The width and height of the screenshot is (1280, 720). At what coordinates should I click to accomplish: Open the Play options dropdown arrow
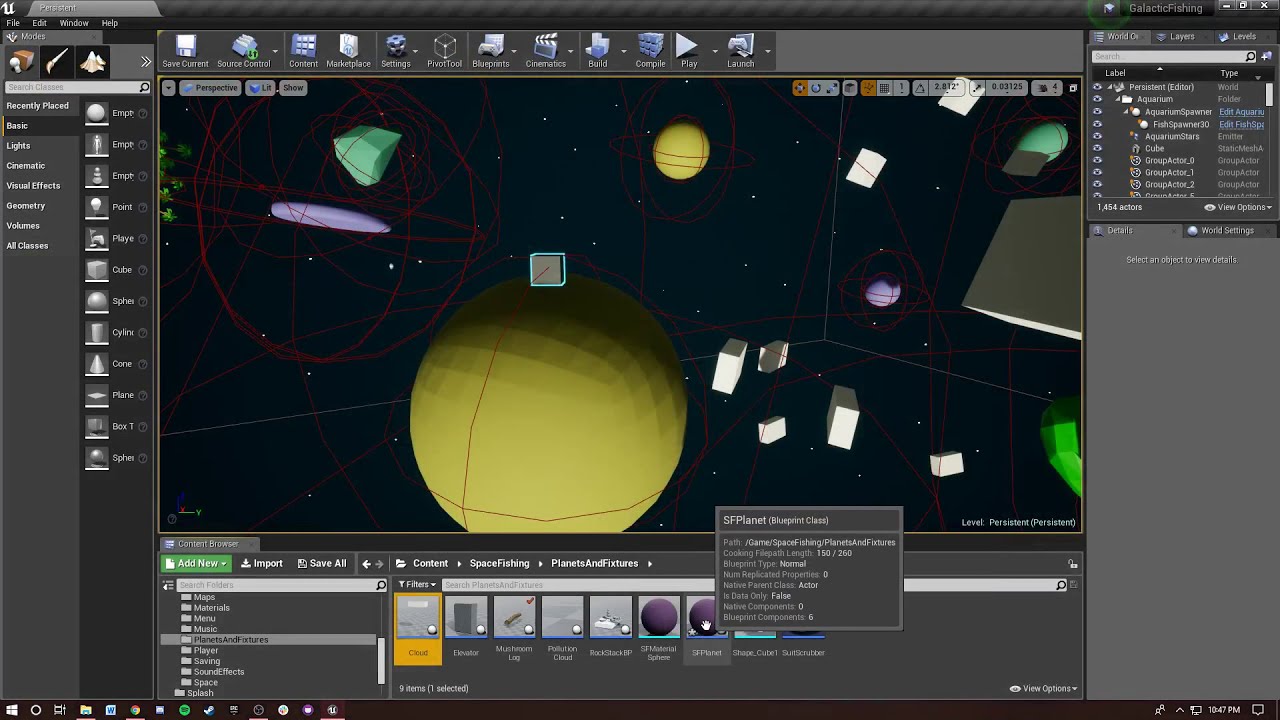tap(715, 50)
